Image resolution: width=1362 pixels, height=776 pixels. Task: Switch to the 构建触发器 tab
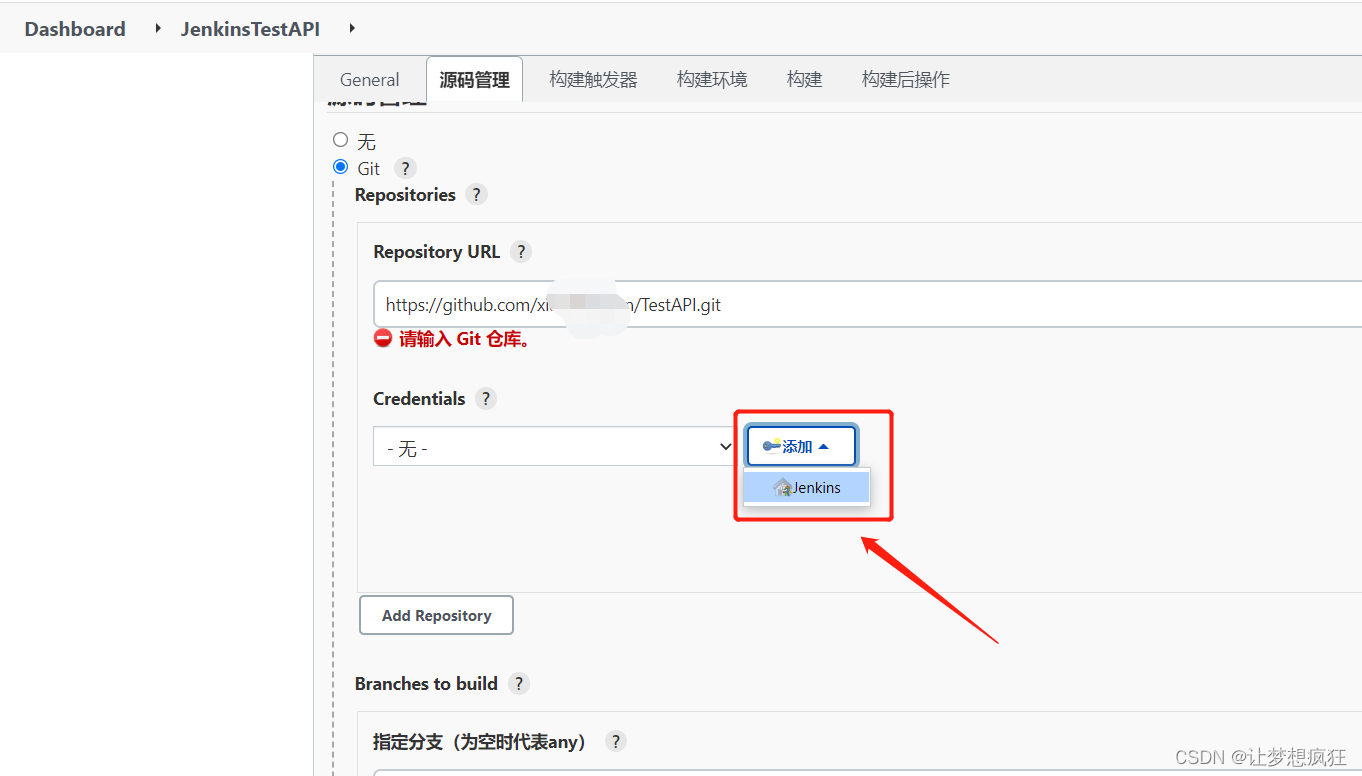click(x=593, y=80)
